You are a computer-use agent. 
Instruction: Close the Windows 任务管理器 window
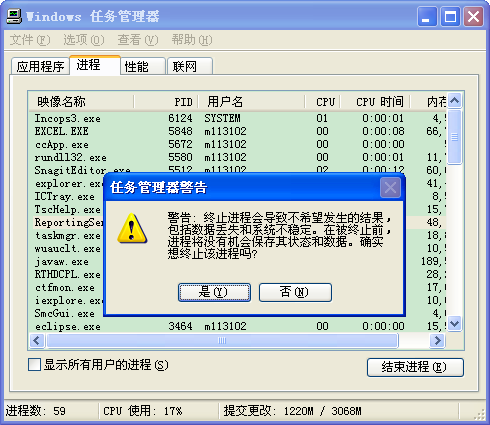474,16
